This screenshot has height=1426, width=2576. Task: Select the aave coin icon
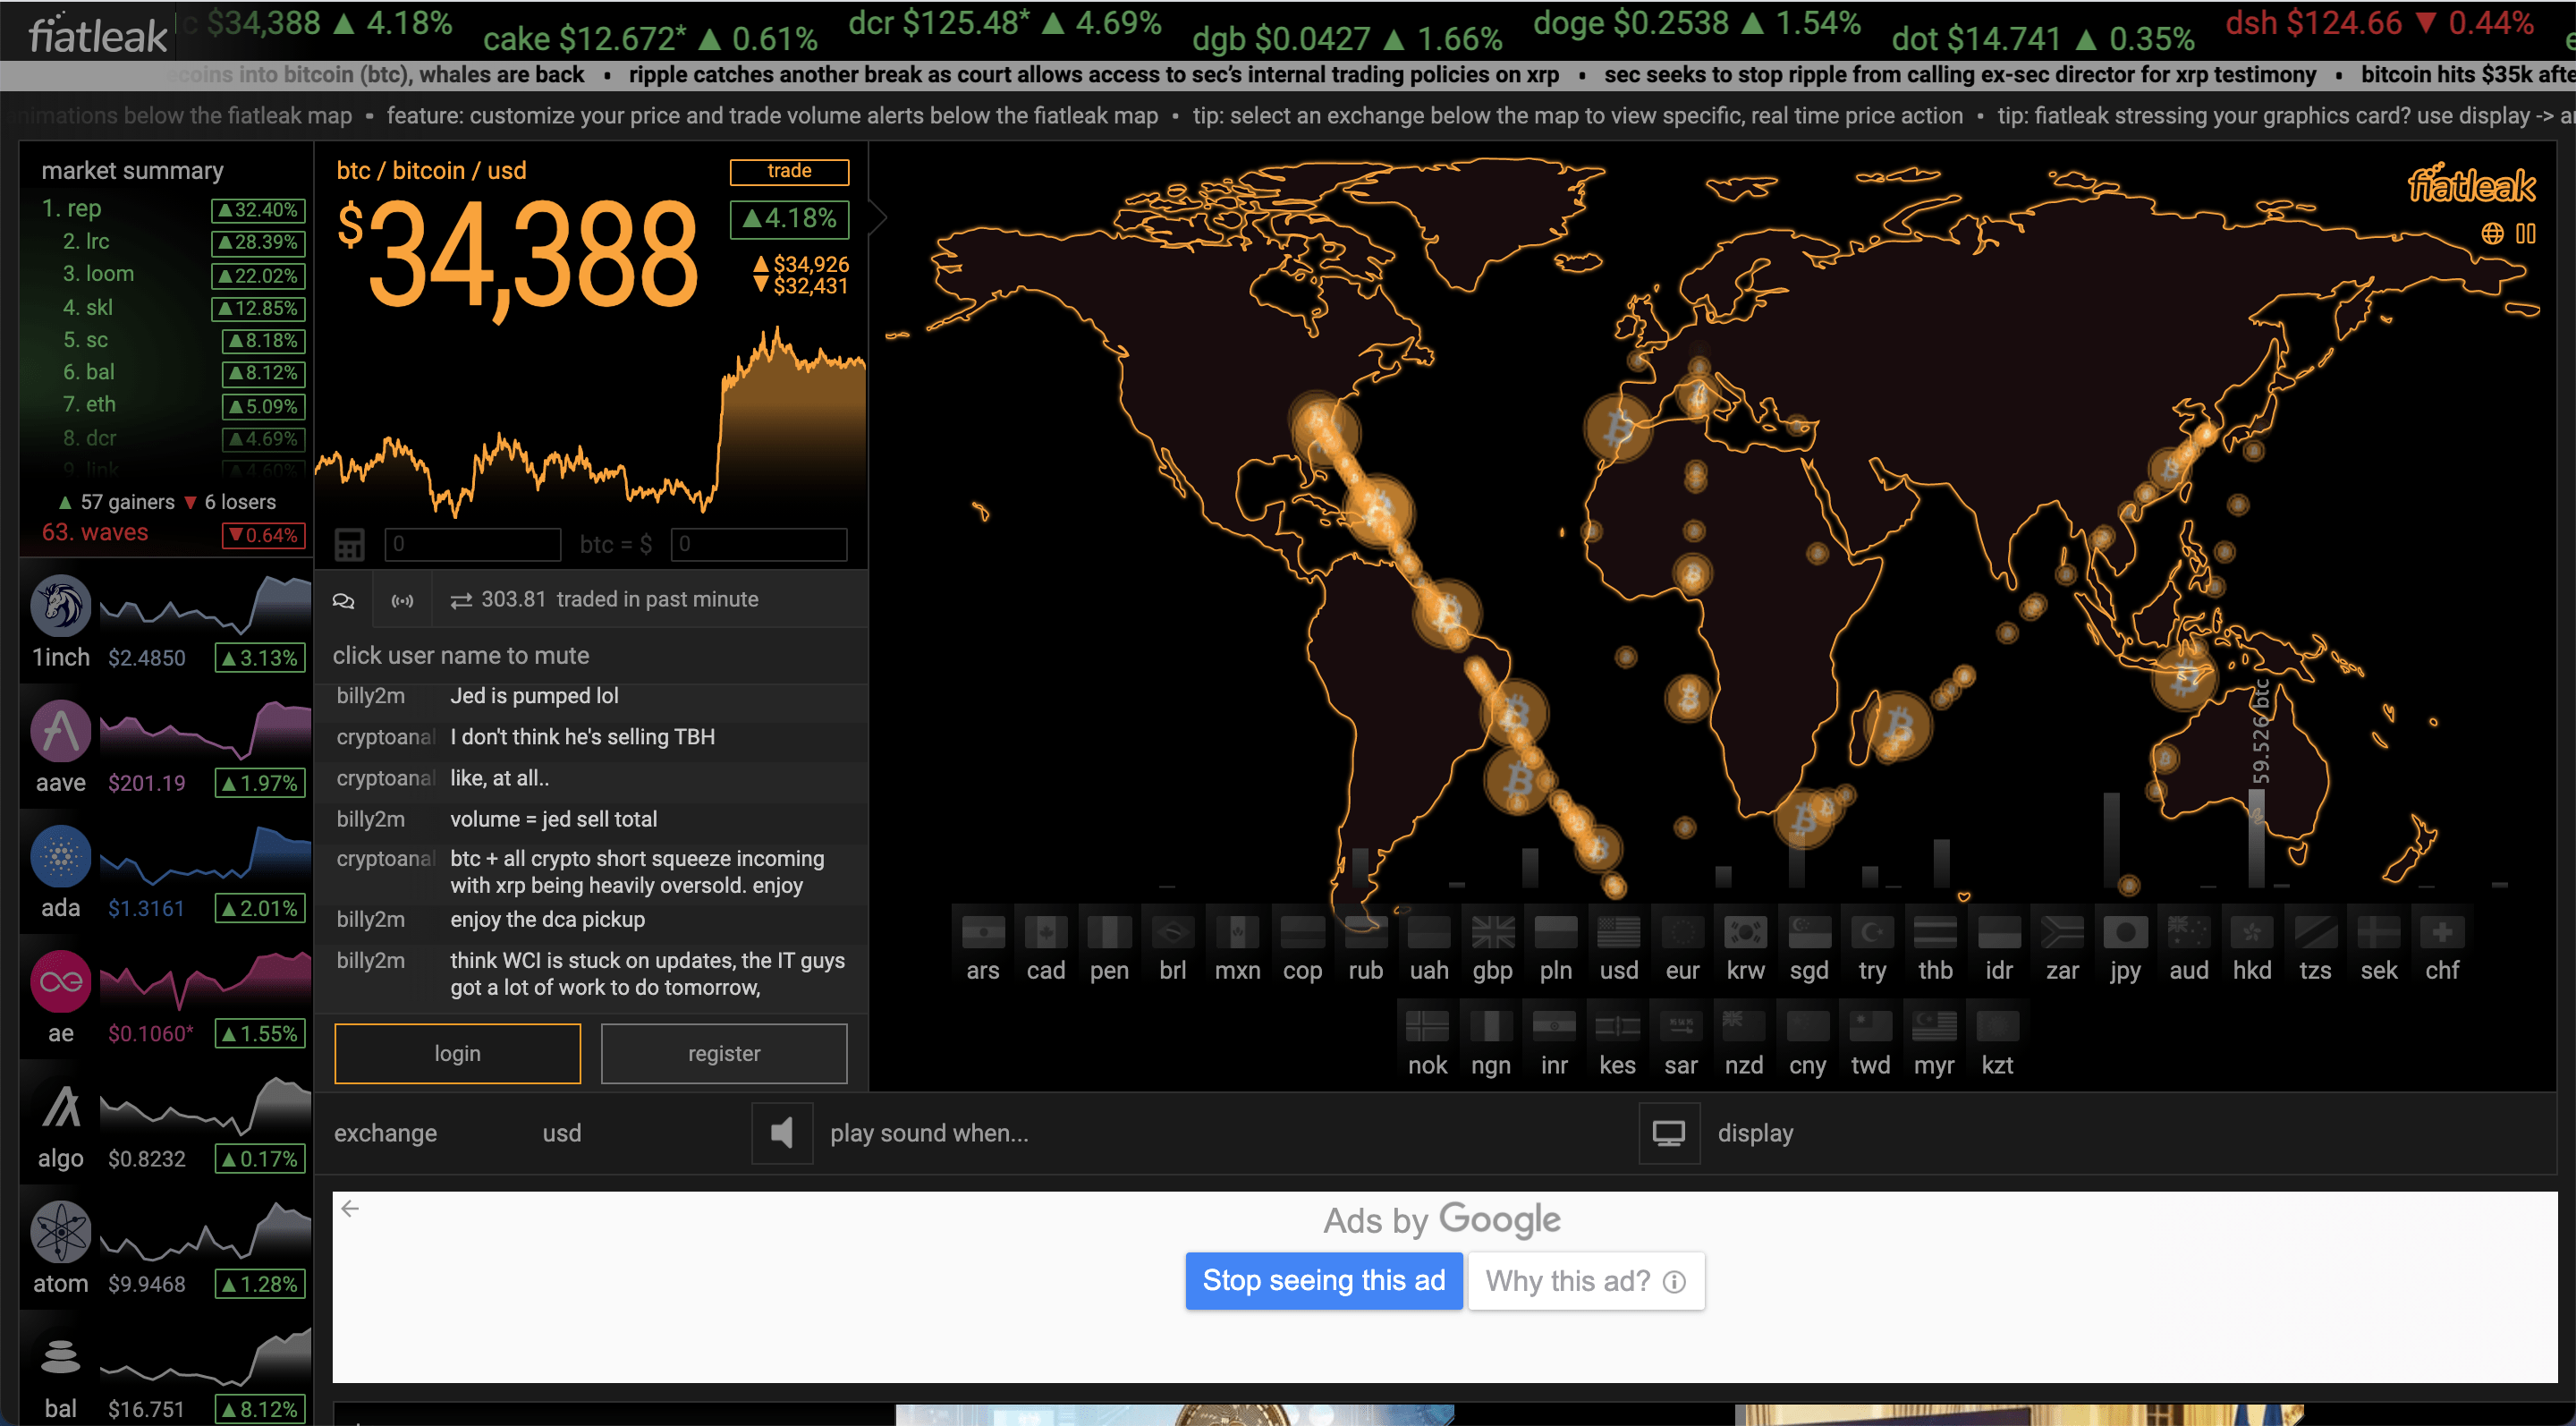[61, 731]
